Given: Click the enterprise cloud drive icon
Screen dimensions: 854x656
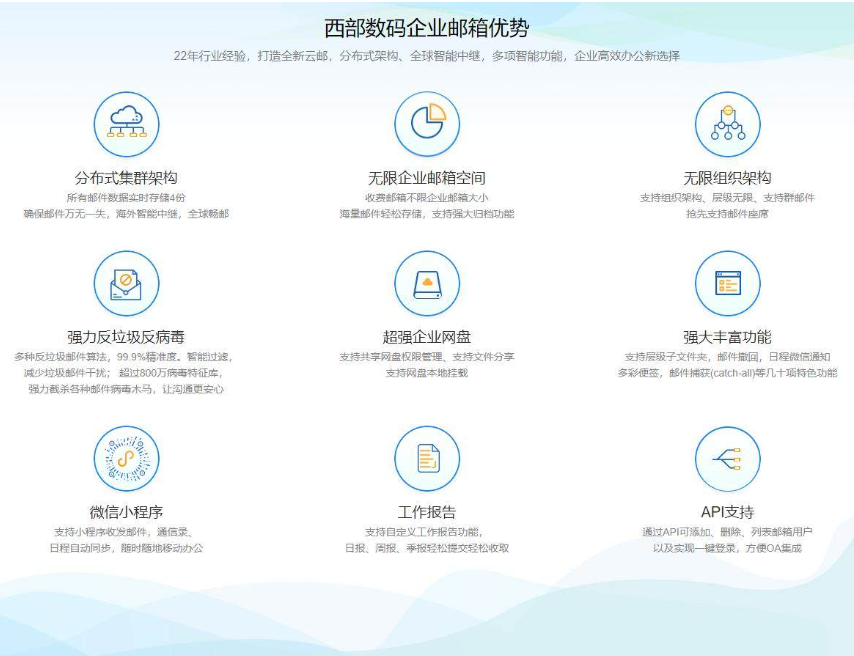Looking at the screenshot, I should click(427, 283).
